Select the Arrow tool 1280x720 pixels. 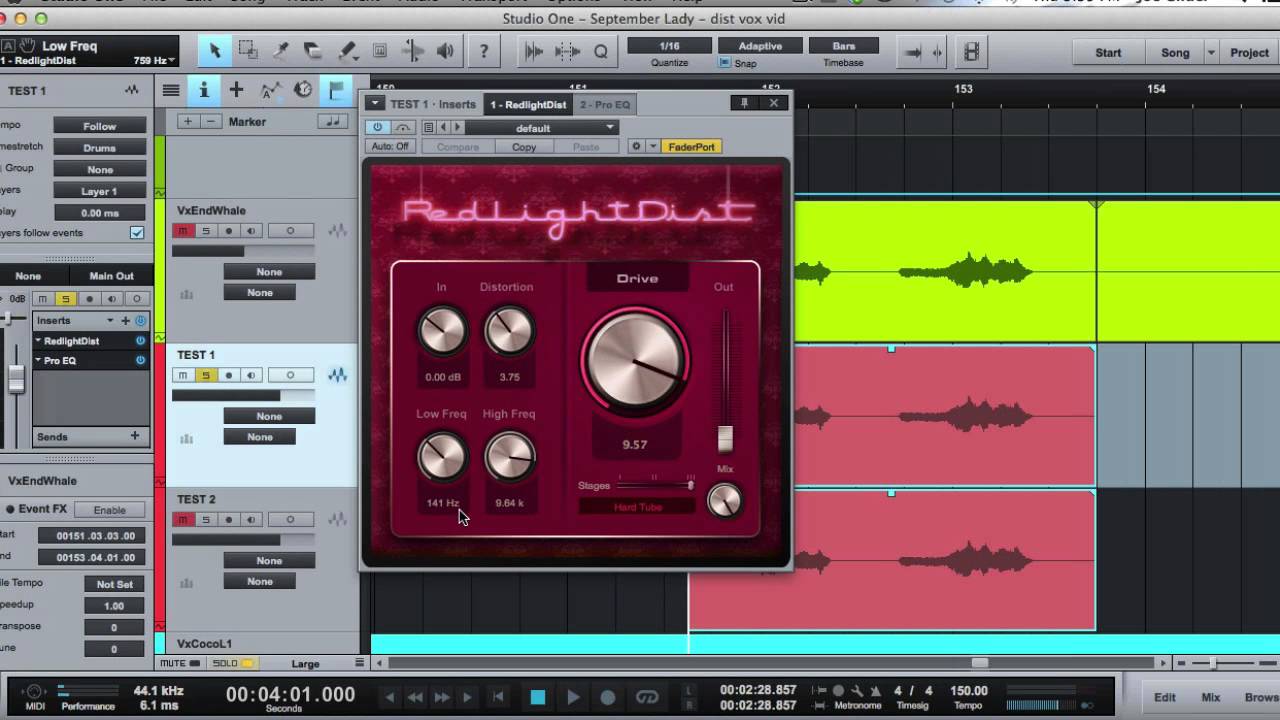pos(214,51)
